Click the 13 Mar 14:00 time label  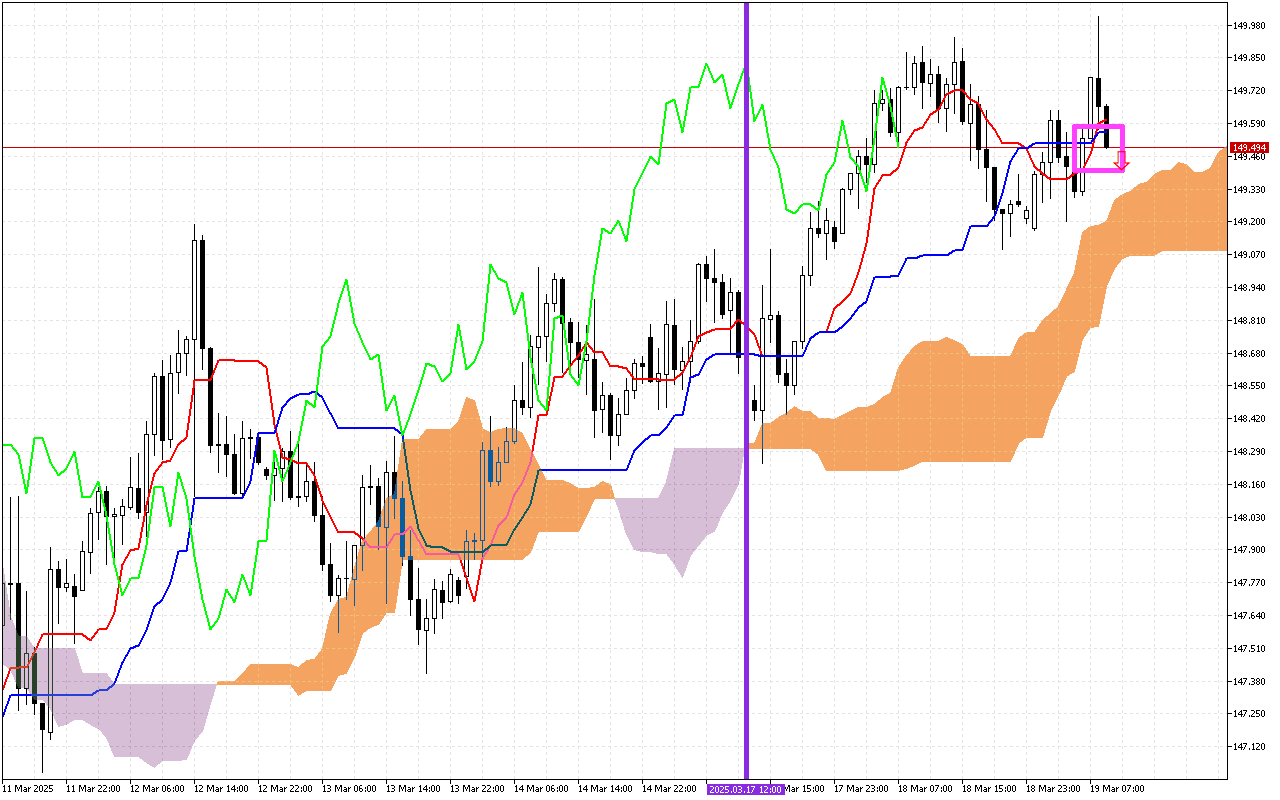[413, 789]
